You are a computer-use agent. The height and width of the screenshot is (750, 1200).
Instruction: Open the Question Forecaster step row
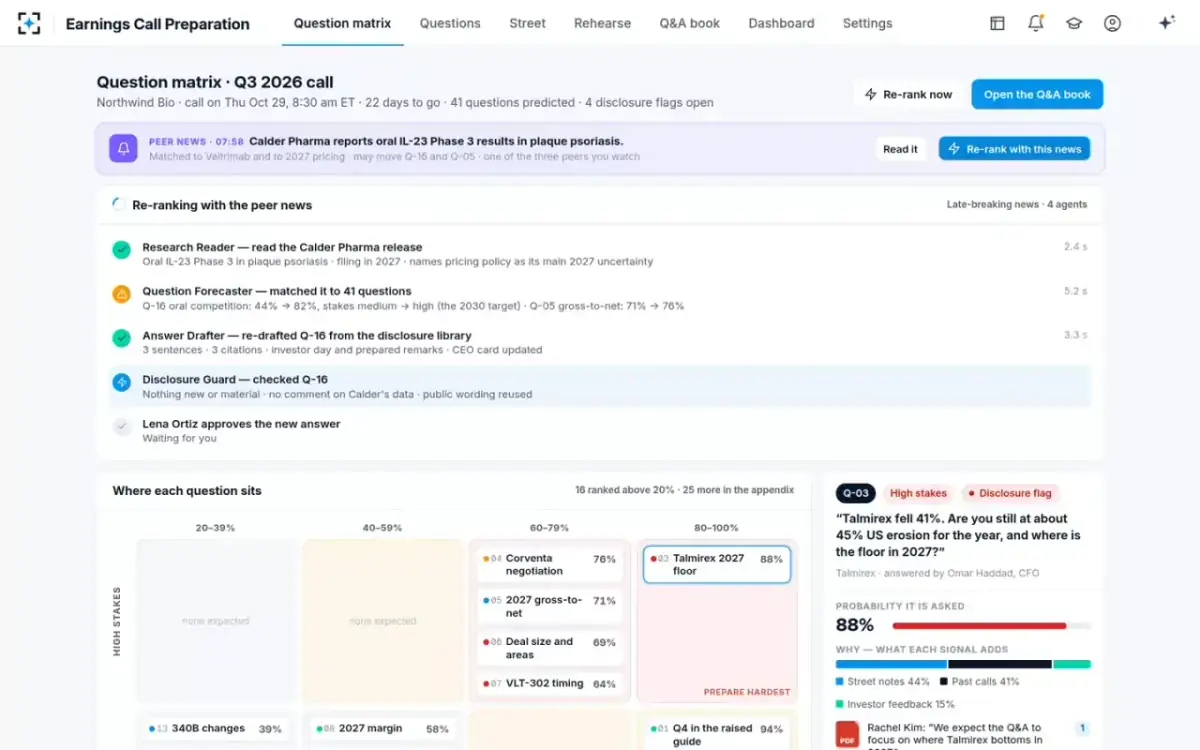click(x=600, y=298)
